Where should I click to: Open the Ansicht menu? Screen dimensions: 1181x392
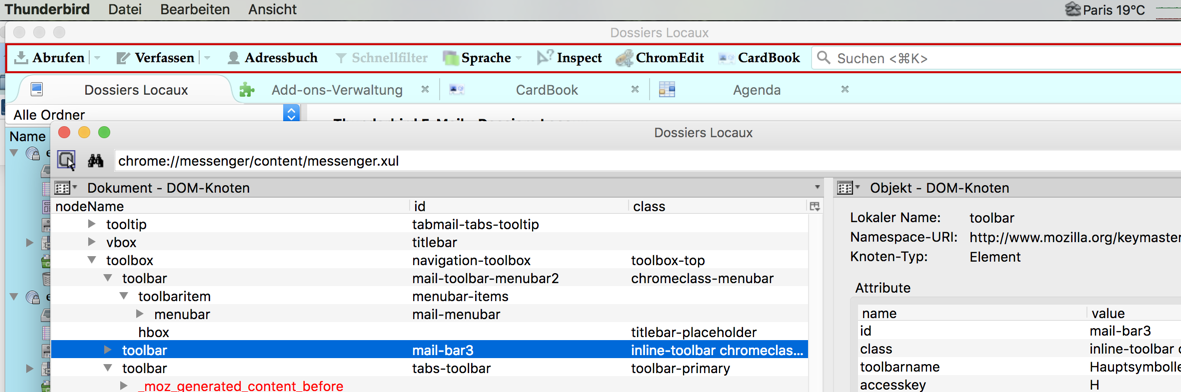pos(272,10)
